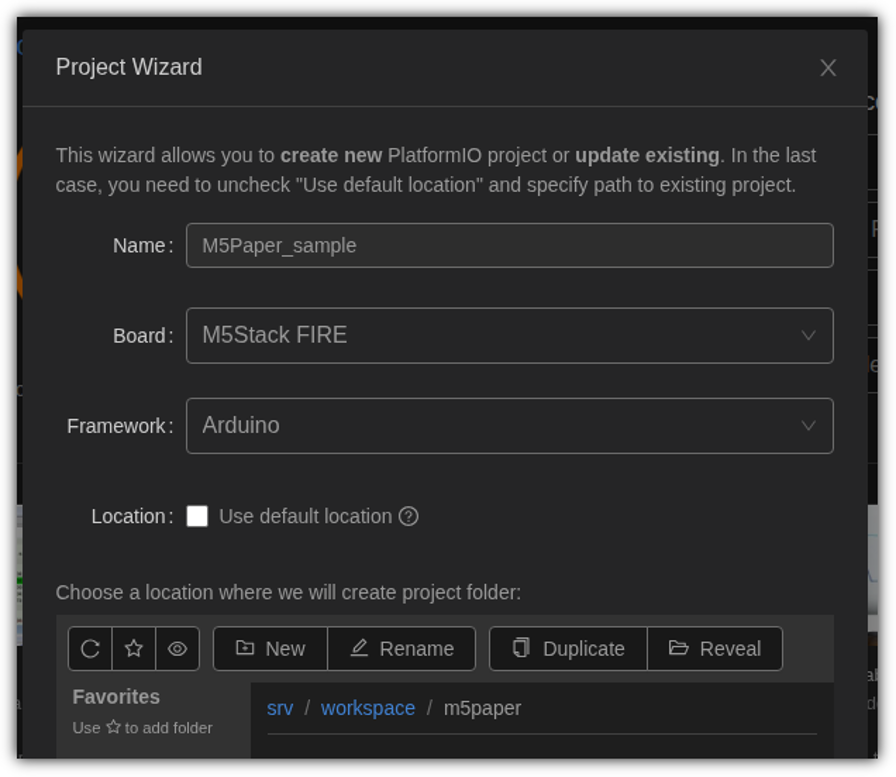Image resolution: width=896 pixels, height=777 pixels.
Task: Click 'Use default location' label text
Action: coord(306,516)
